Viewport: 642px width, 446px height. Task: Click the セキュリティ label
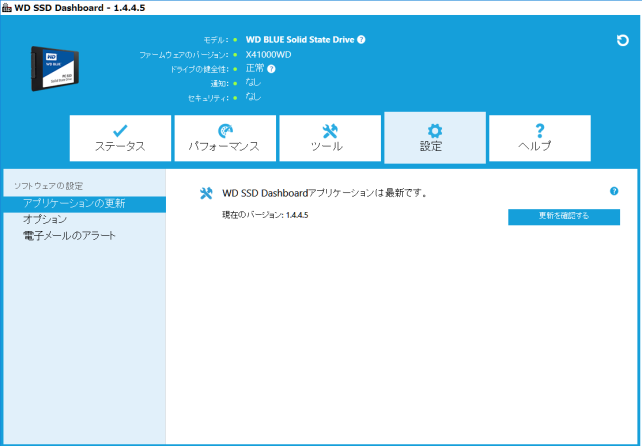click(x=208, y=98)
